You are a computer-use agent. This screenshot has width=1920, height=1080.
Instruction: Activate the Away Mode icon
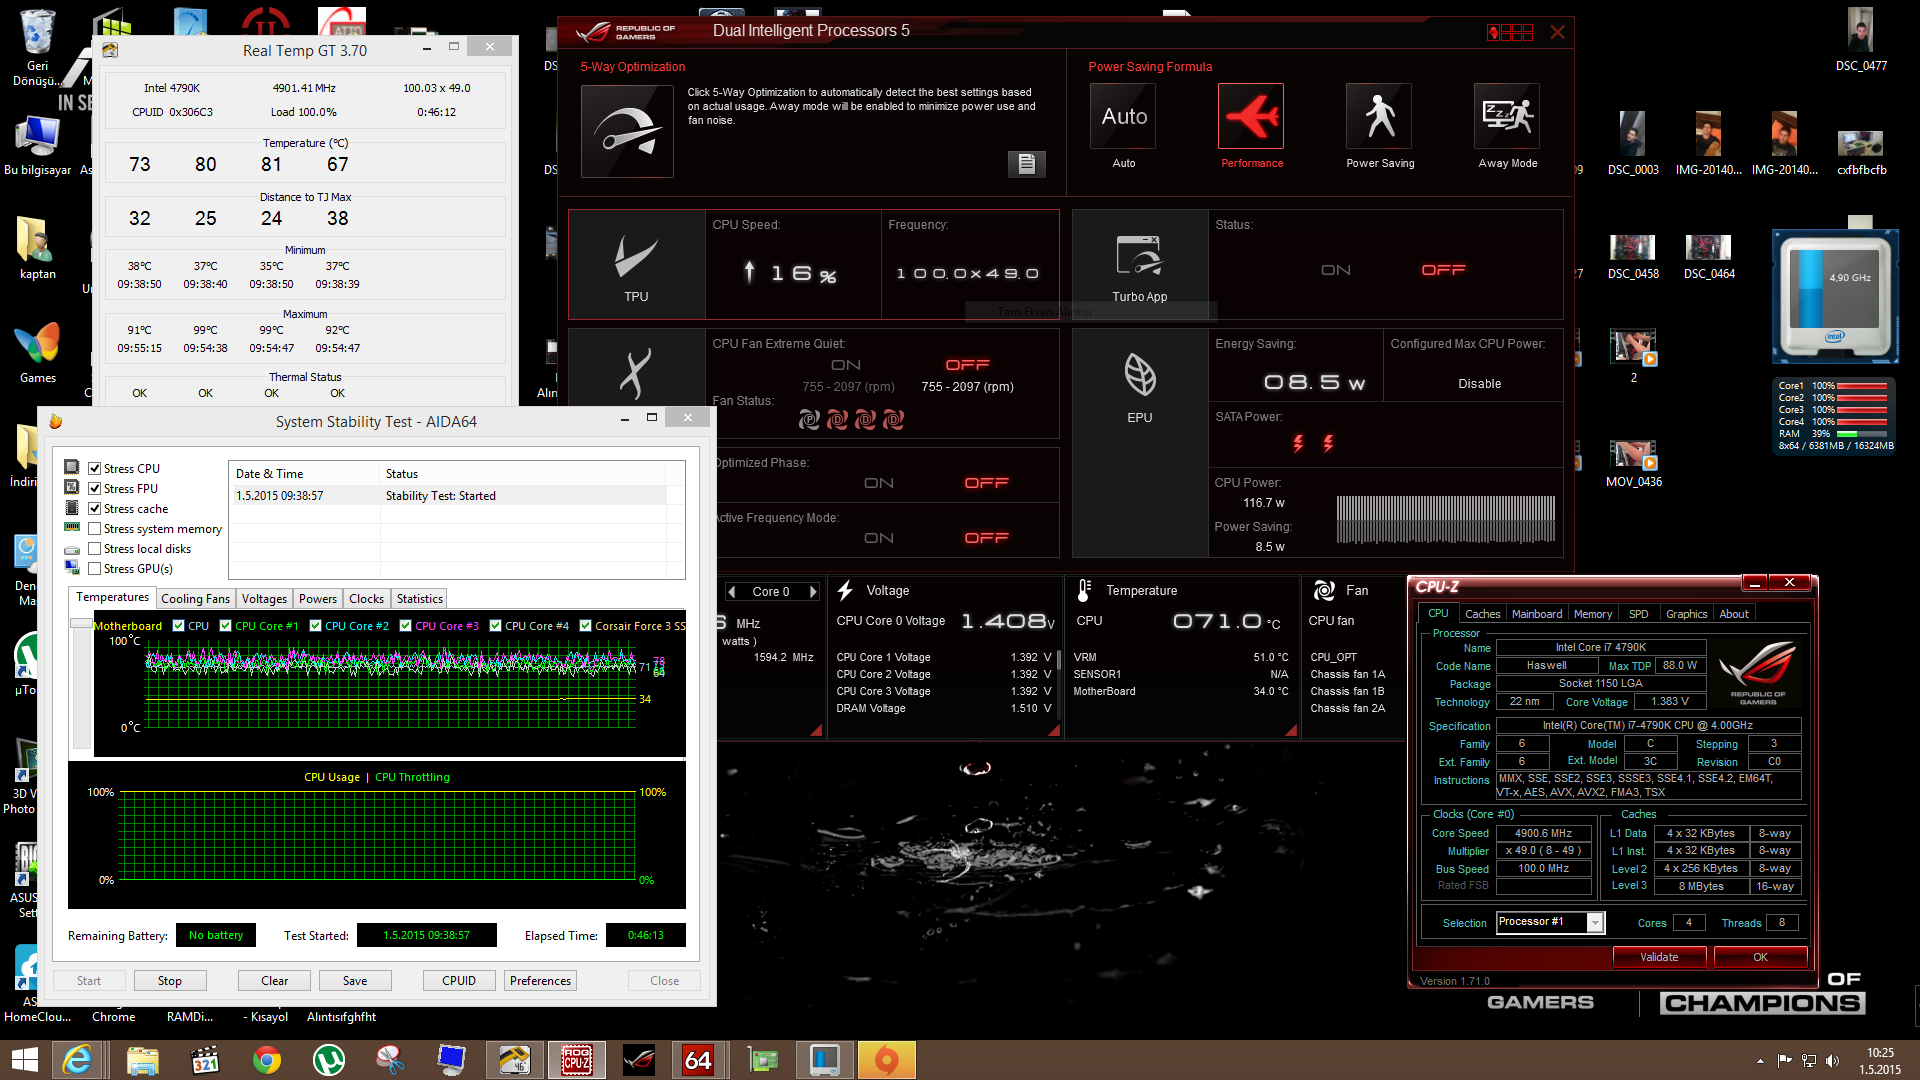pos(1507,117)
